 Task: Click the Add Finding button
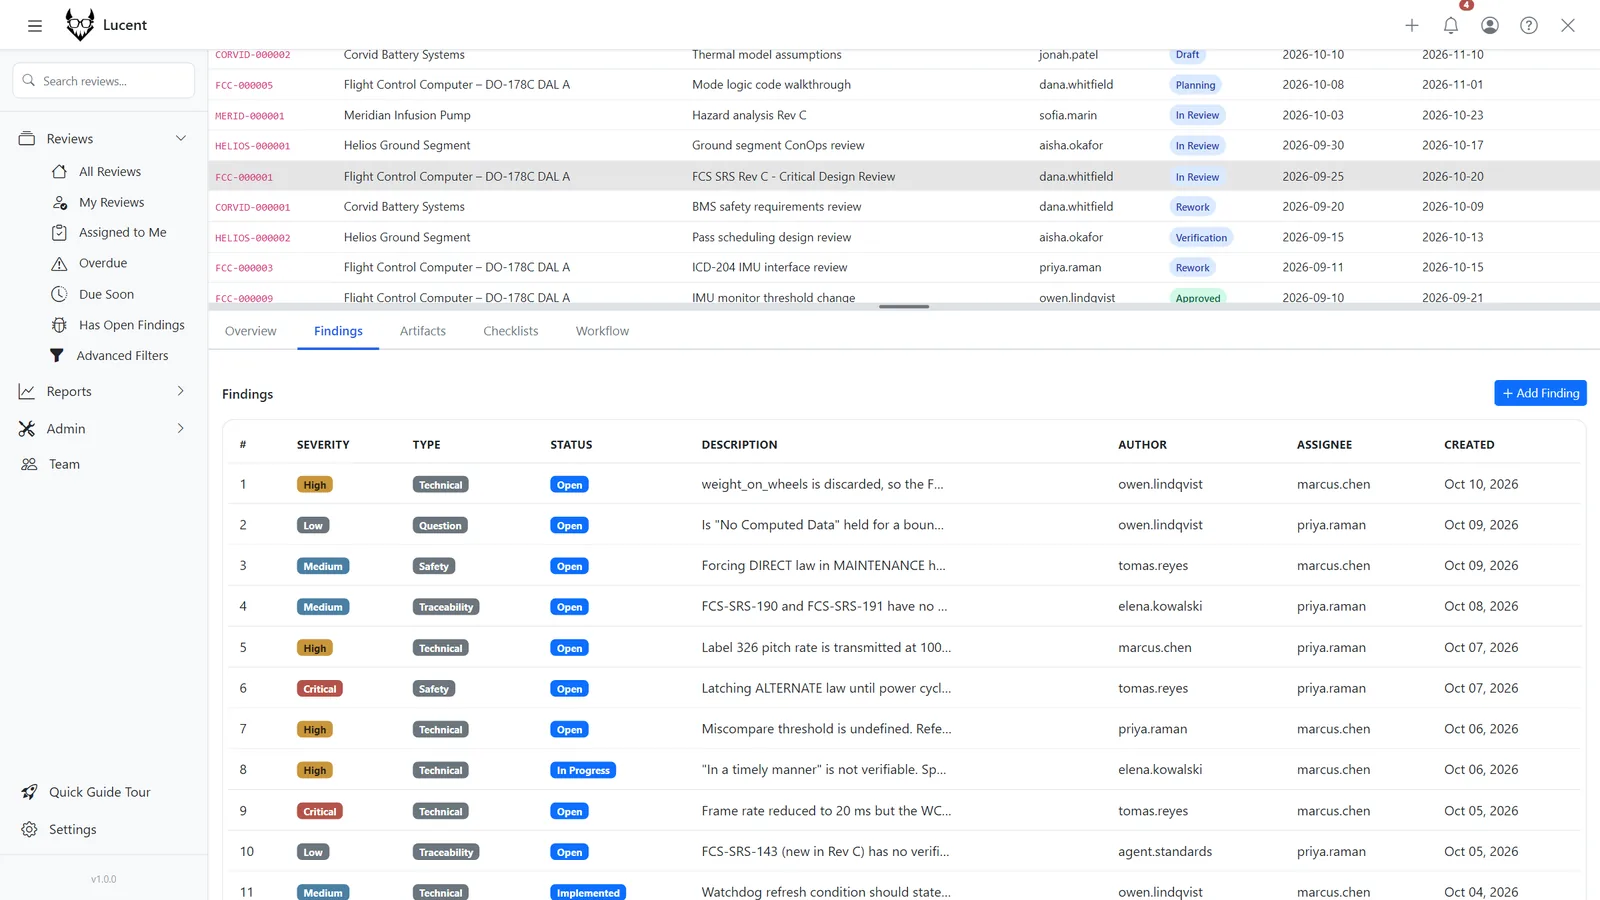click(x=1540, y=394)
